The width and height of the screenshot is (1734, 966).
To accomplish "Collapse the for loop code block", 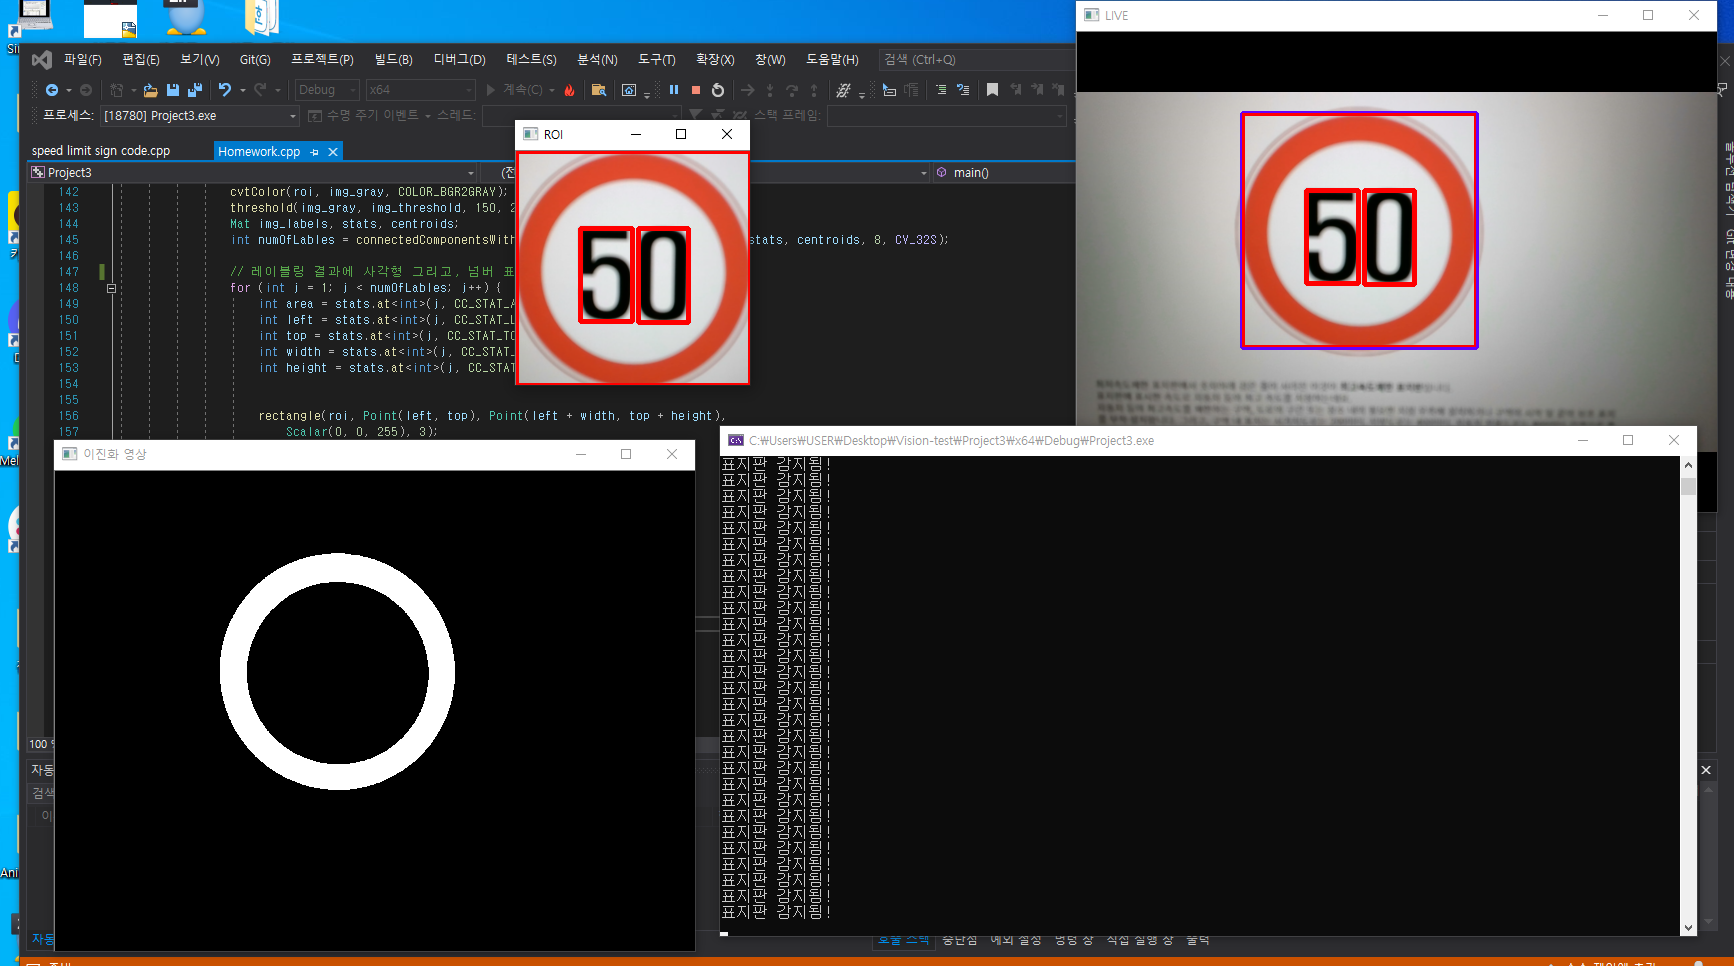I will (x=111, y=288).
